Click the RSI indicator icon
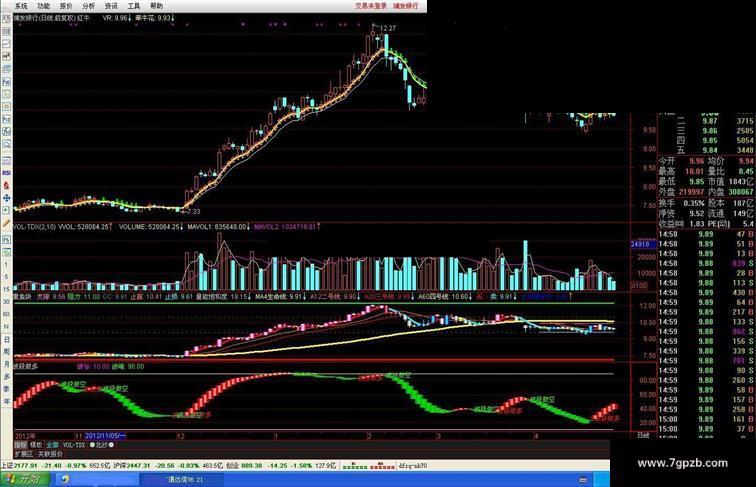The image size is (756, 487). (6, 173)
